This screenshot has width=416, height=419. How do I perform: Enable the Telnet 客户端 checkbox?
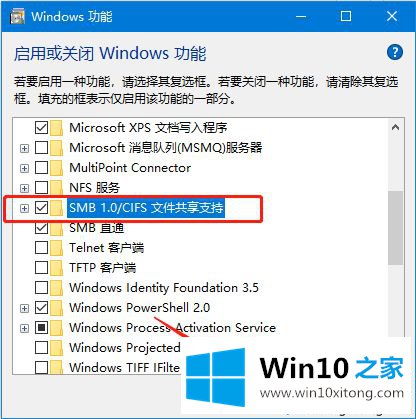(41, 248)
